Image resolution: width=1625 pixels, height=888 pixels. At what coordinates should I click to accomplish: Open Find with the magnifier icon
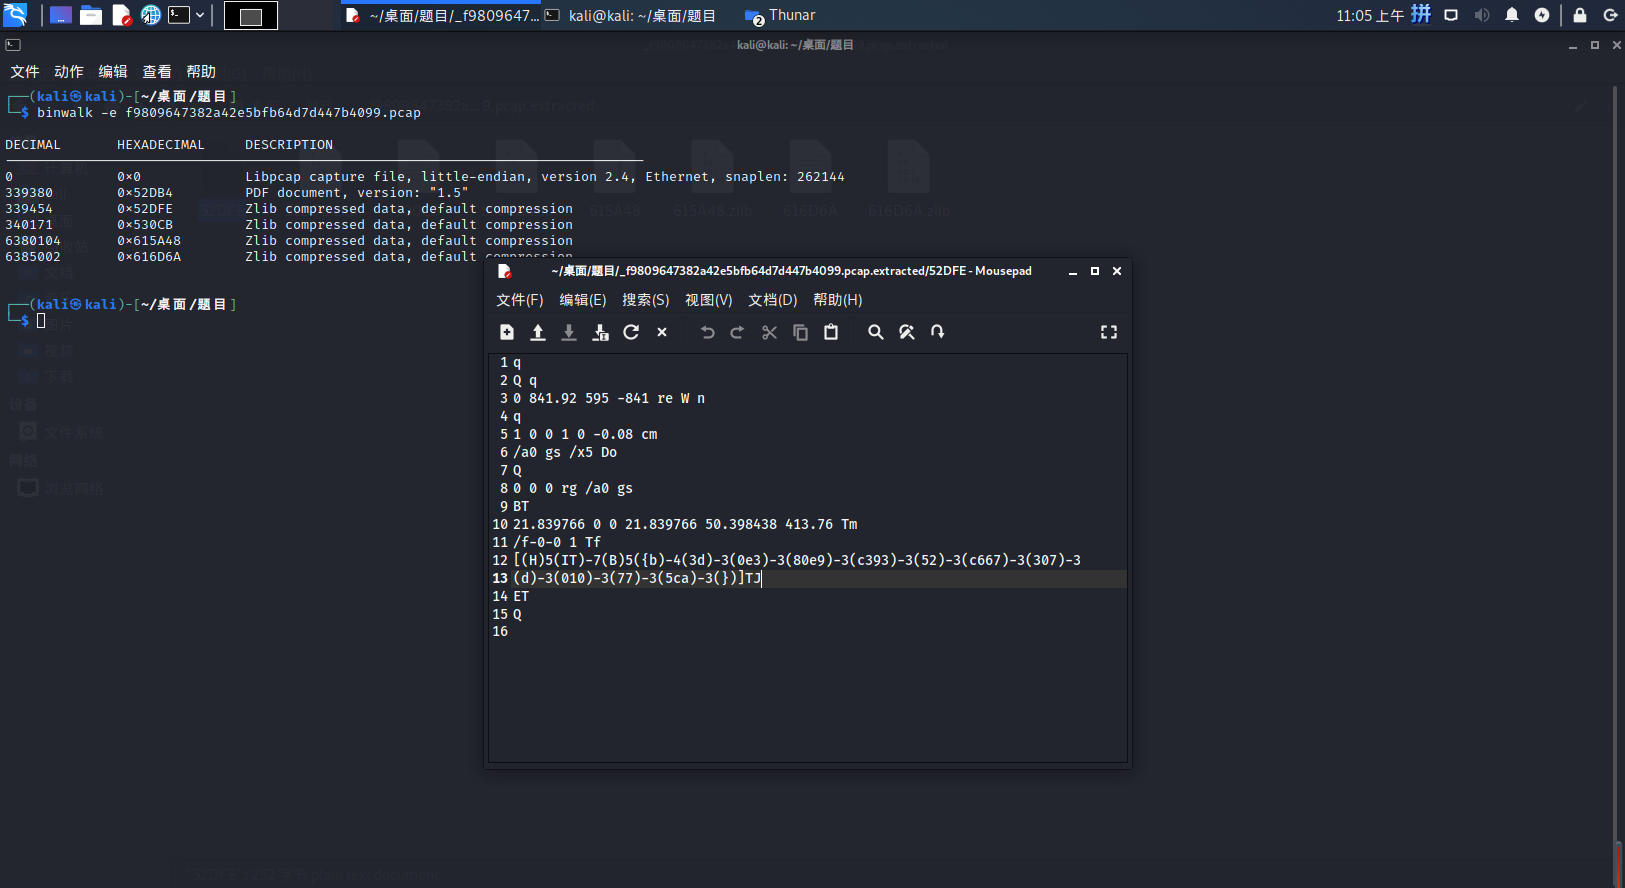[x=876, y=332]
